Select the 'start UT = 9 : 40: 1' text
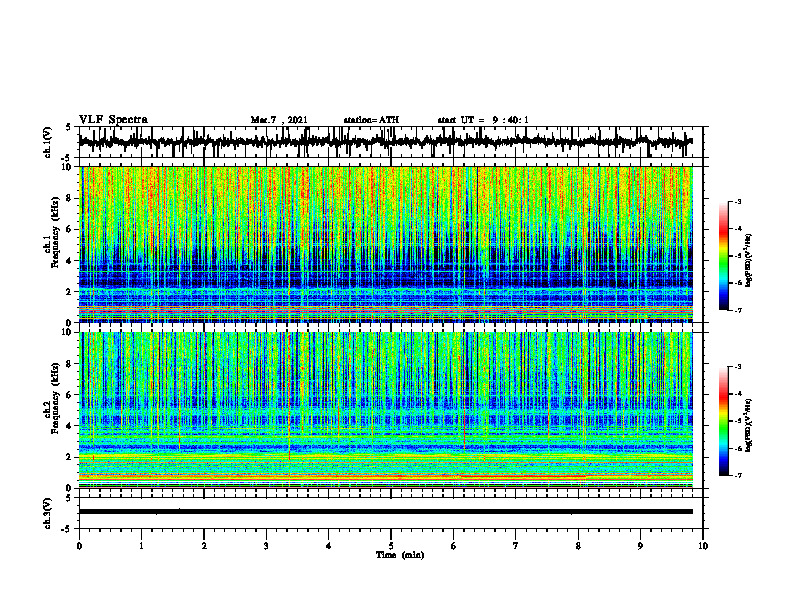This screenshot has width=792, height=612. (483, 120)
